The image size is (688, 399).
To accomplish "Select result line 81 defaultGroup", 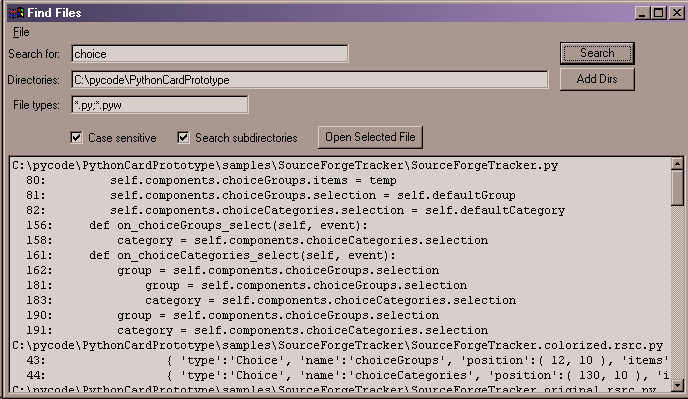I will pos(271,195).
